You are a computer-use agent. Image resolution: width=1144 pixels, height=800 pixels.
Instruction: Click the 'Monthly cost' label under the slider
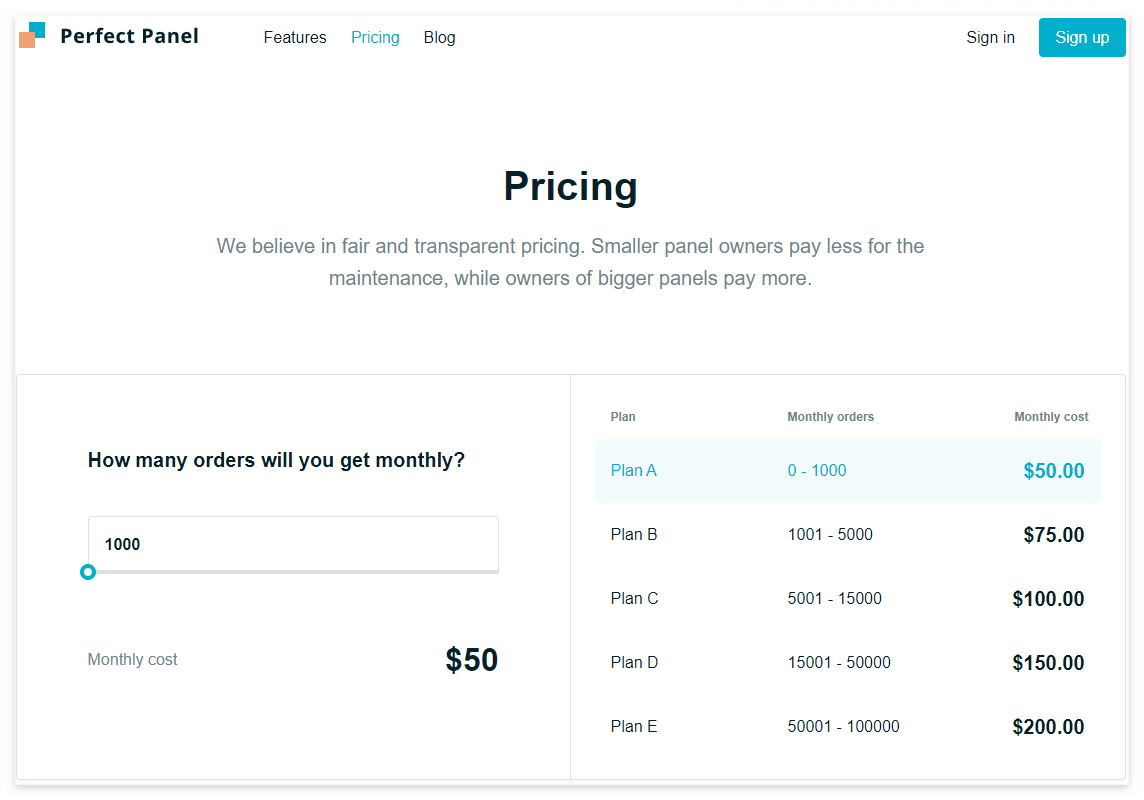pyautogui.click(x=132, y=660)
